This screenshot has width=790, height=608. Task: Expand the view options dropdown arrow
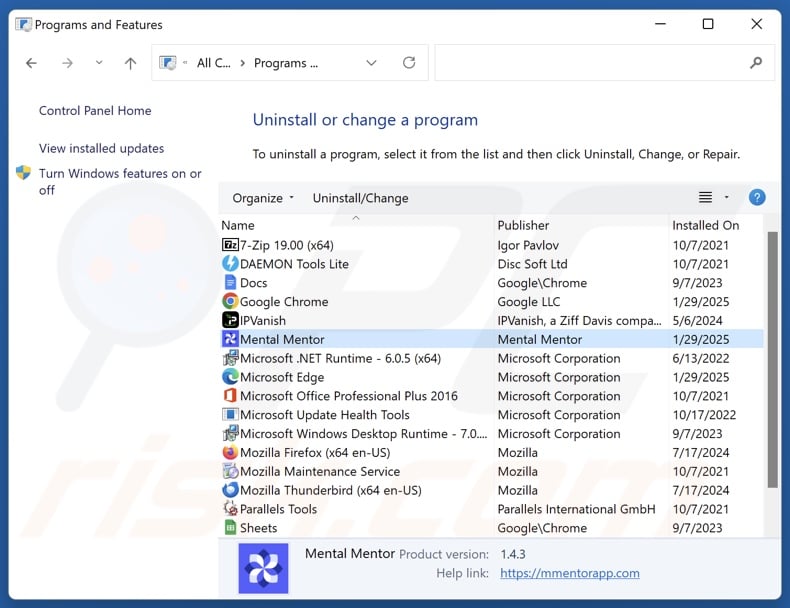727,197
